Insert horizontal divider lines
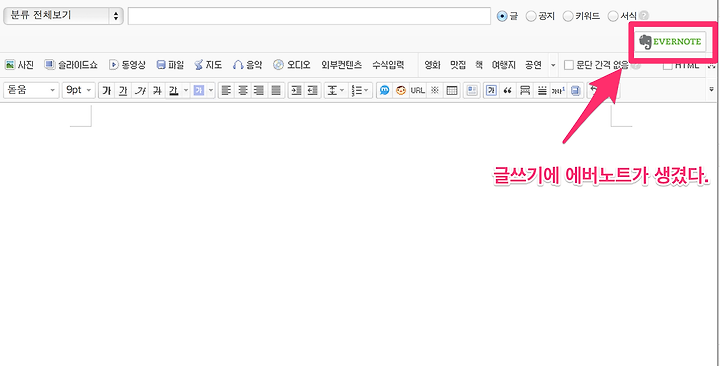The height and width of the screenshot is (366, 720). coord(542,90)
